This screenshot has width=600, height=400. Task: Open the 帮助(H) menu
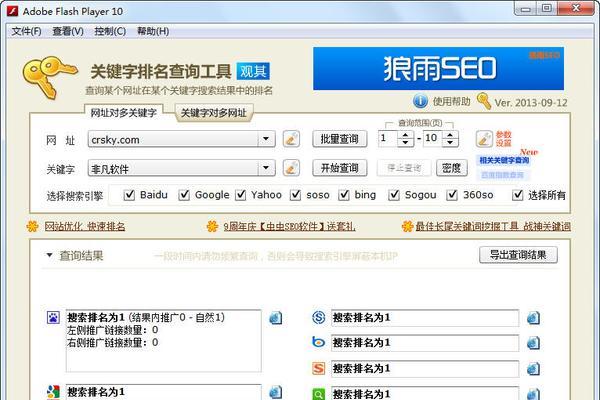153,31
